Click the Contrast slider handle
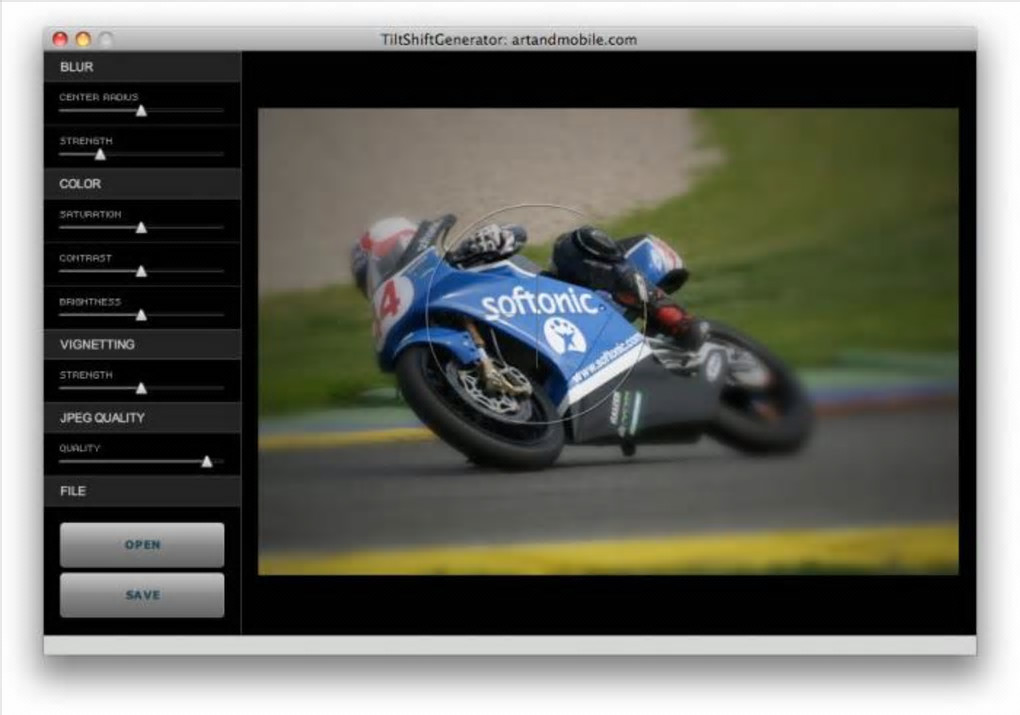Viewport: 1020px width, 715px height. 141,271
